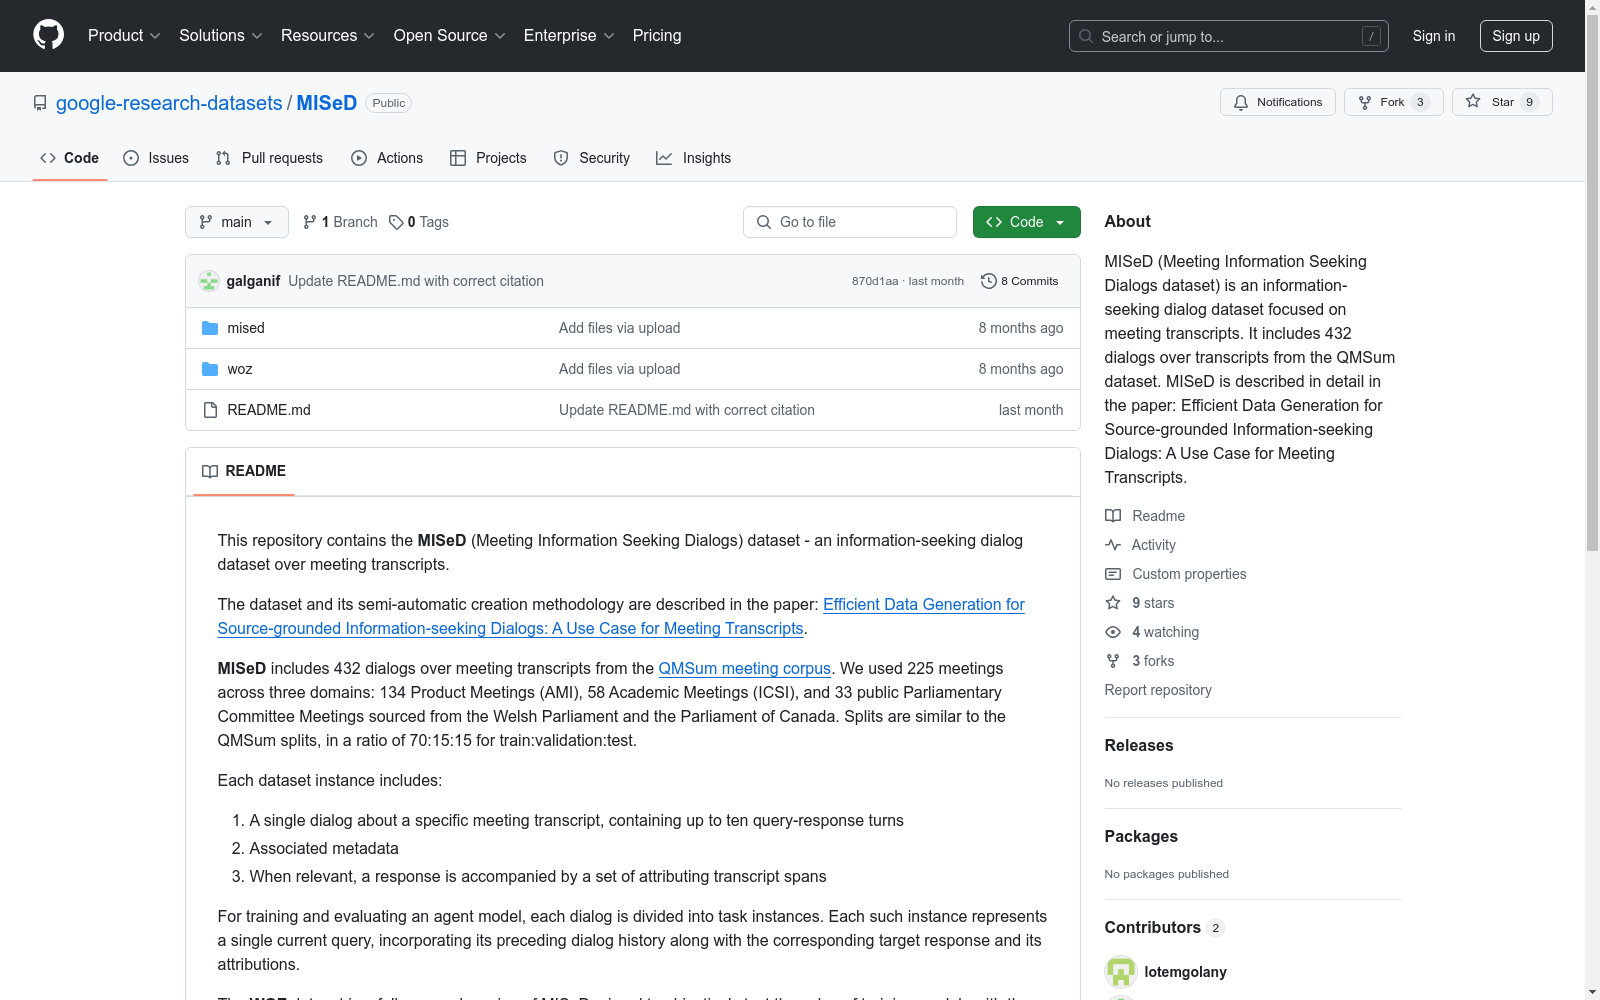Switch to the Code tab
This screenshot has height=1000, width=1600.
pyautogui.click(x=70, y=158)
